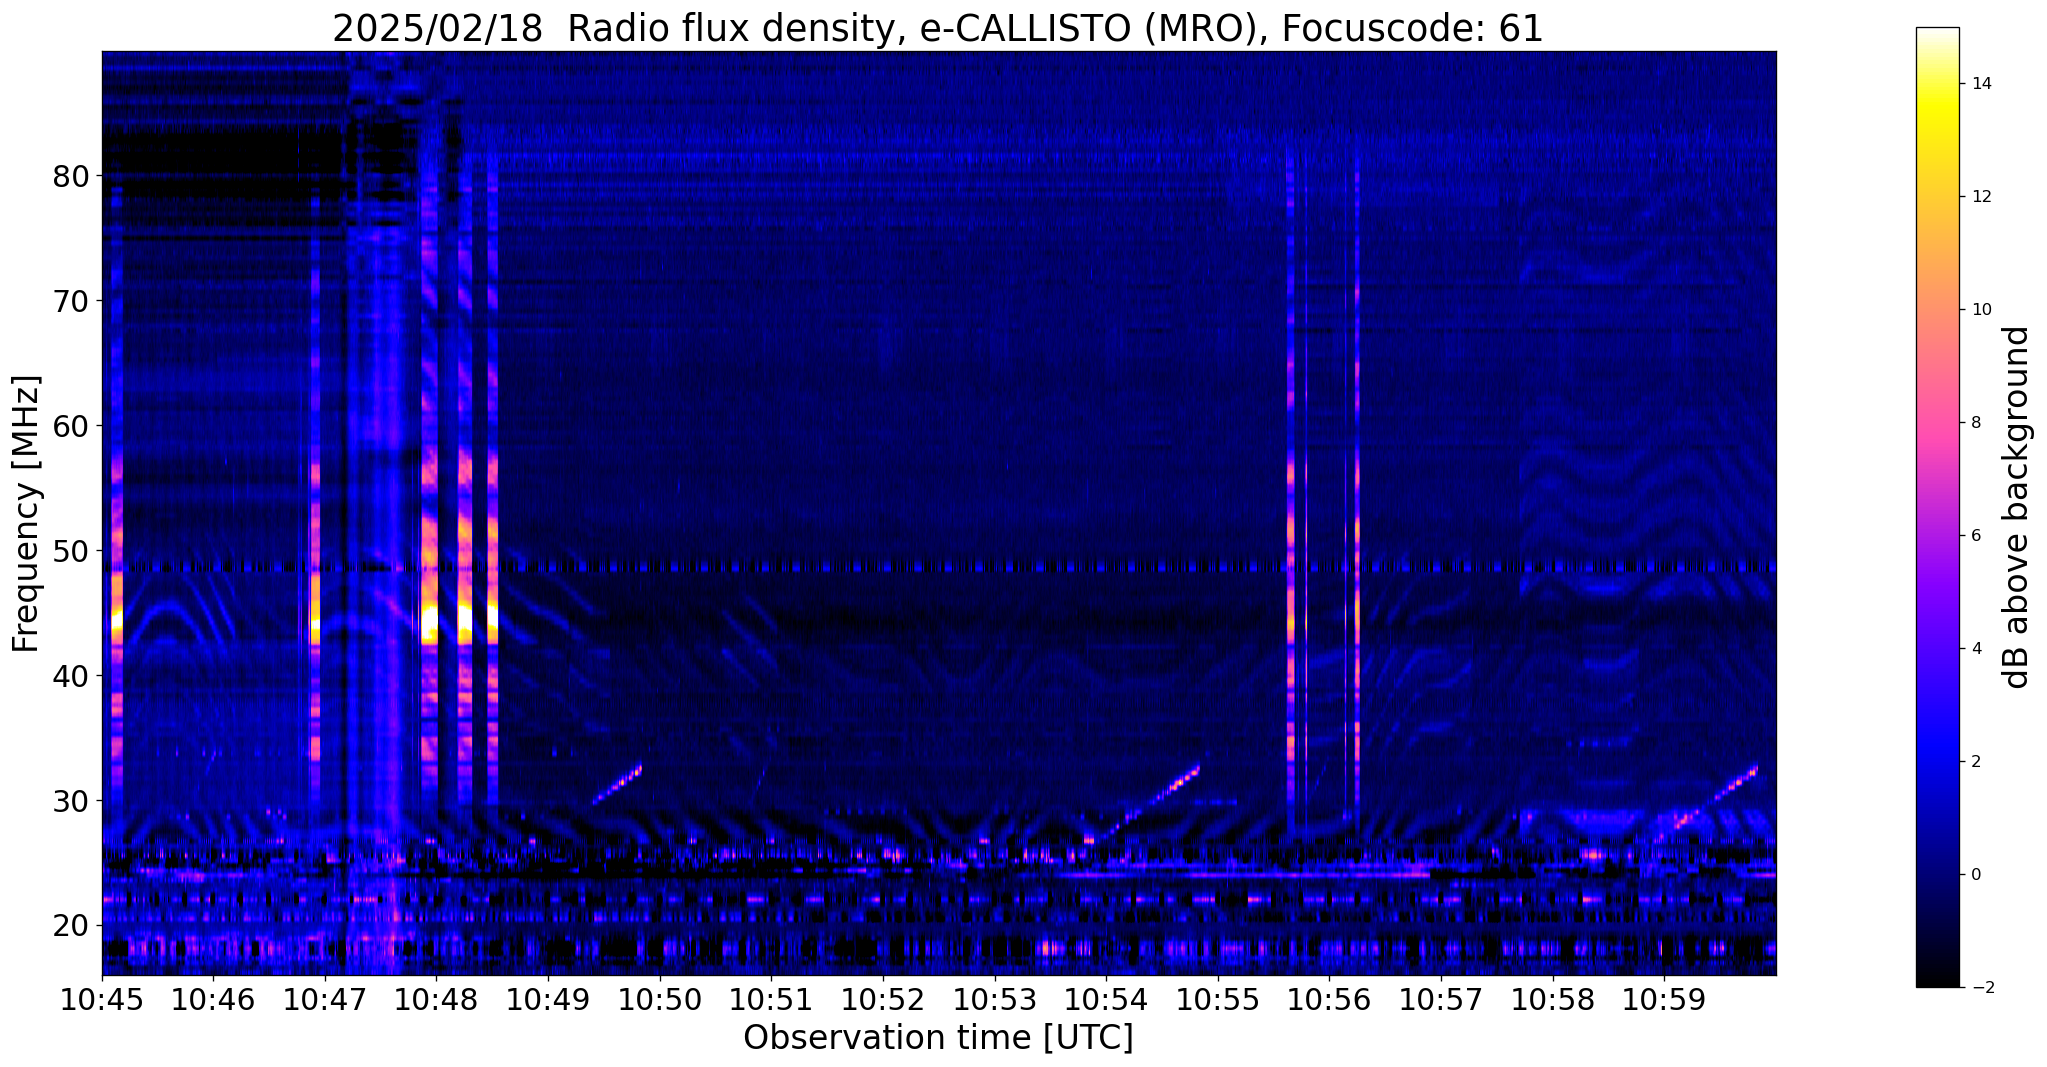Click the 30 MHz frequency tick label
Screen dimensions: 2047x1067
click(70, 801)
